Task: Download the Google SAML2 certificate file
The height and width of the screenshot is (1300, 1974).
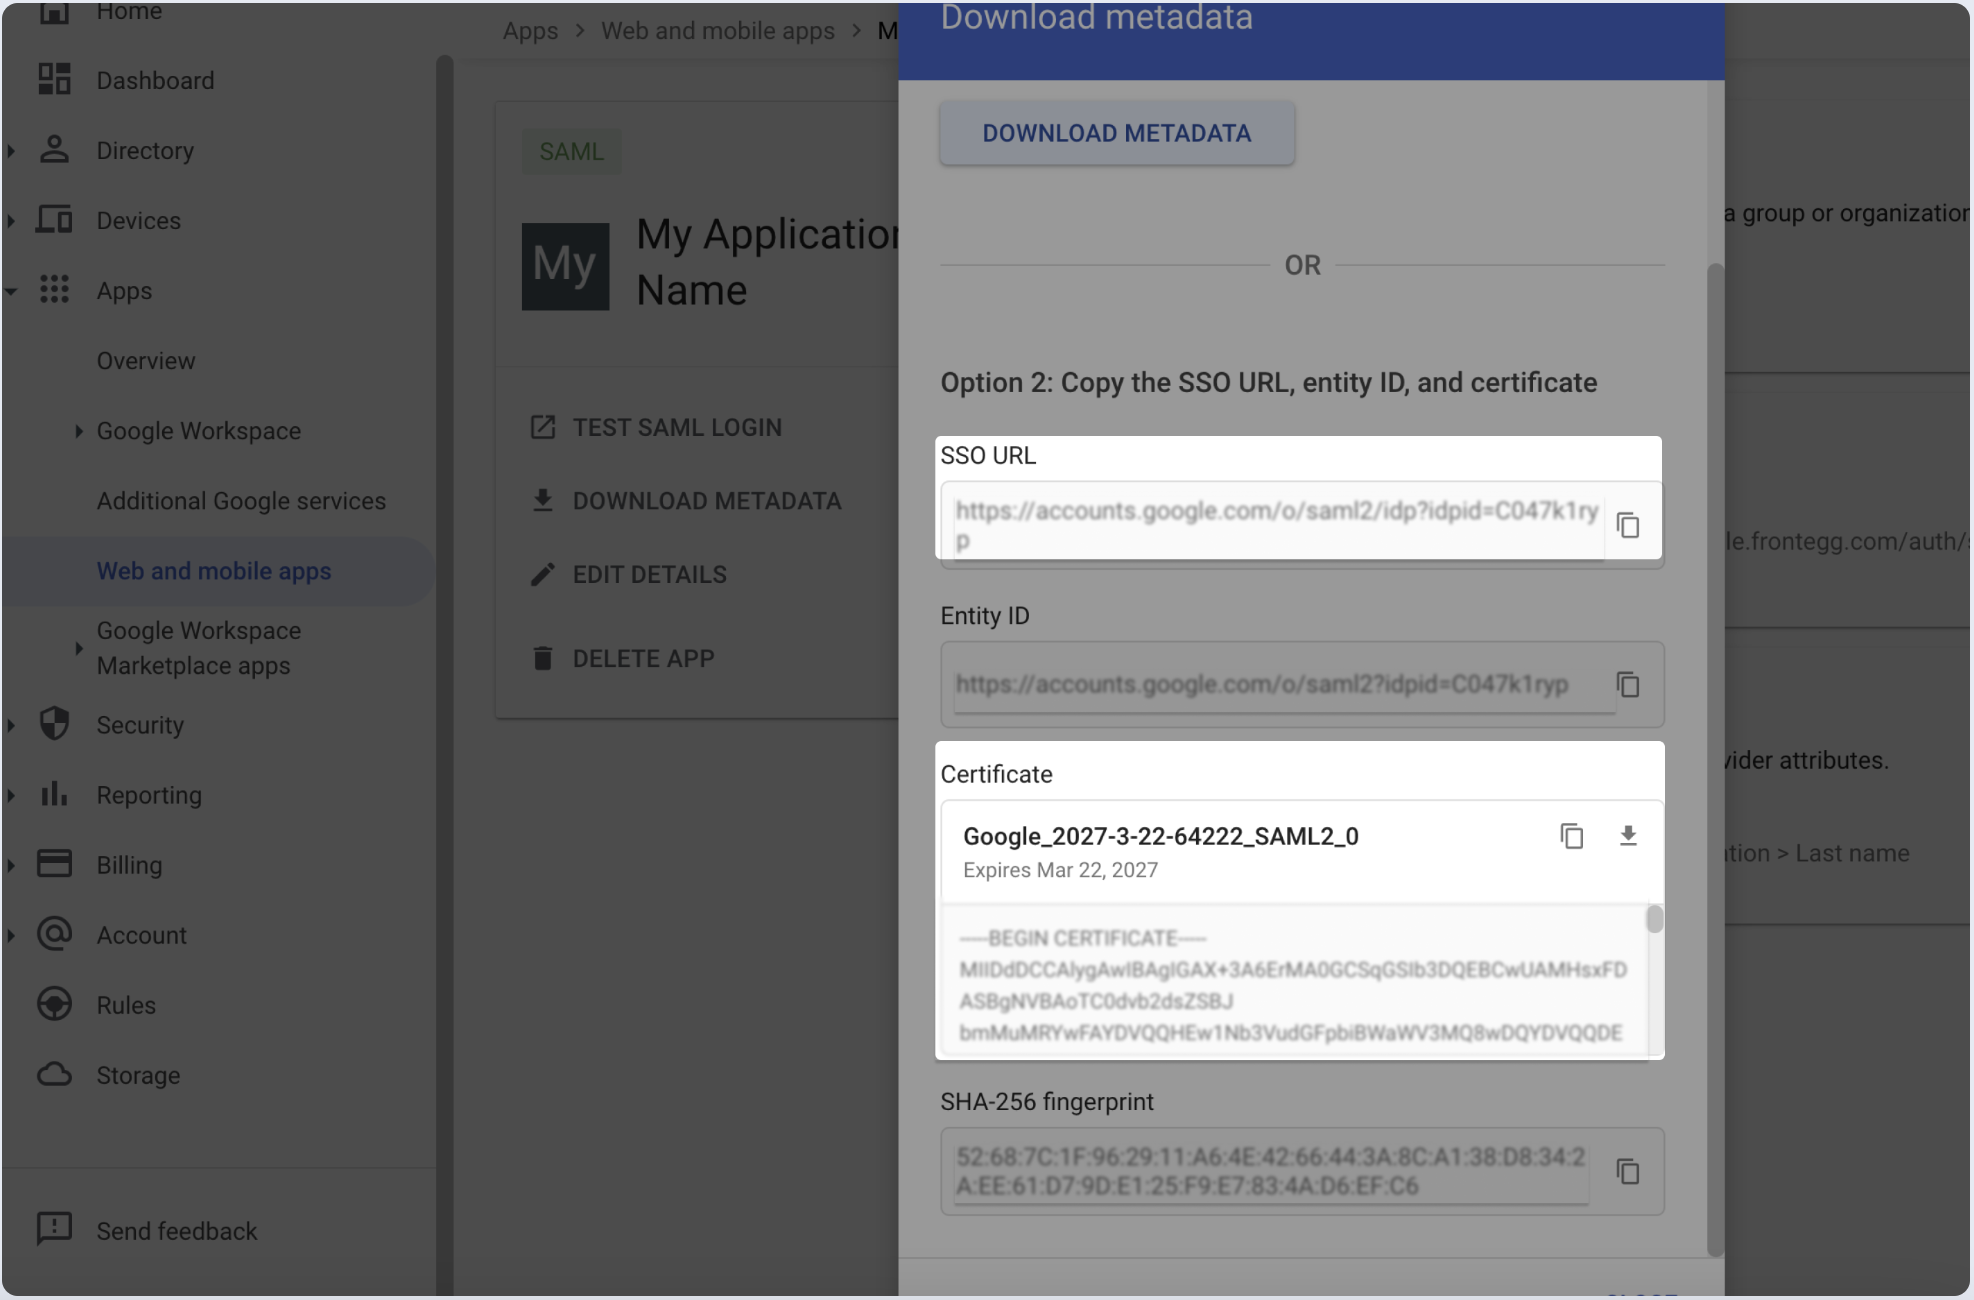Action: [1628, 836]
